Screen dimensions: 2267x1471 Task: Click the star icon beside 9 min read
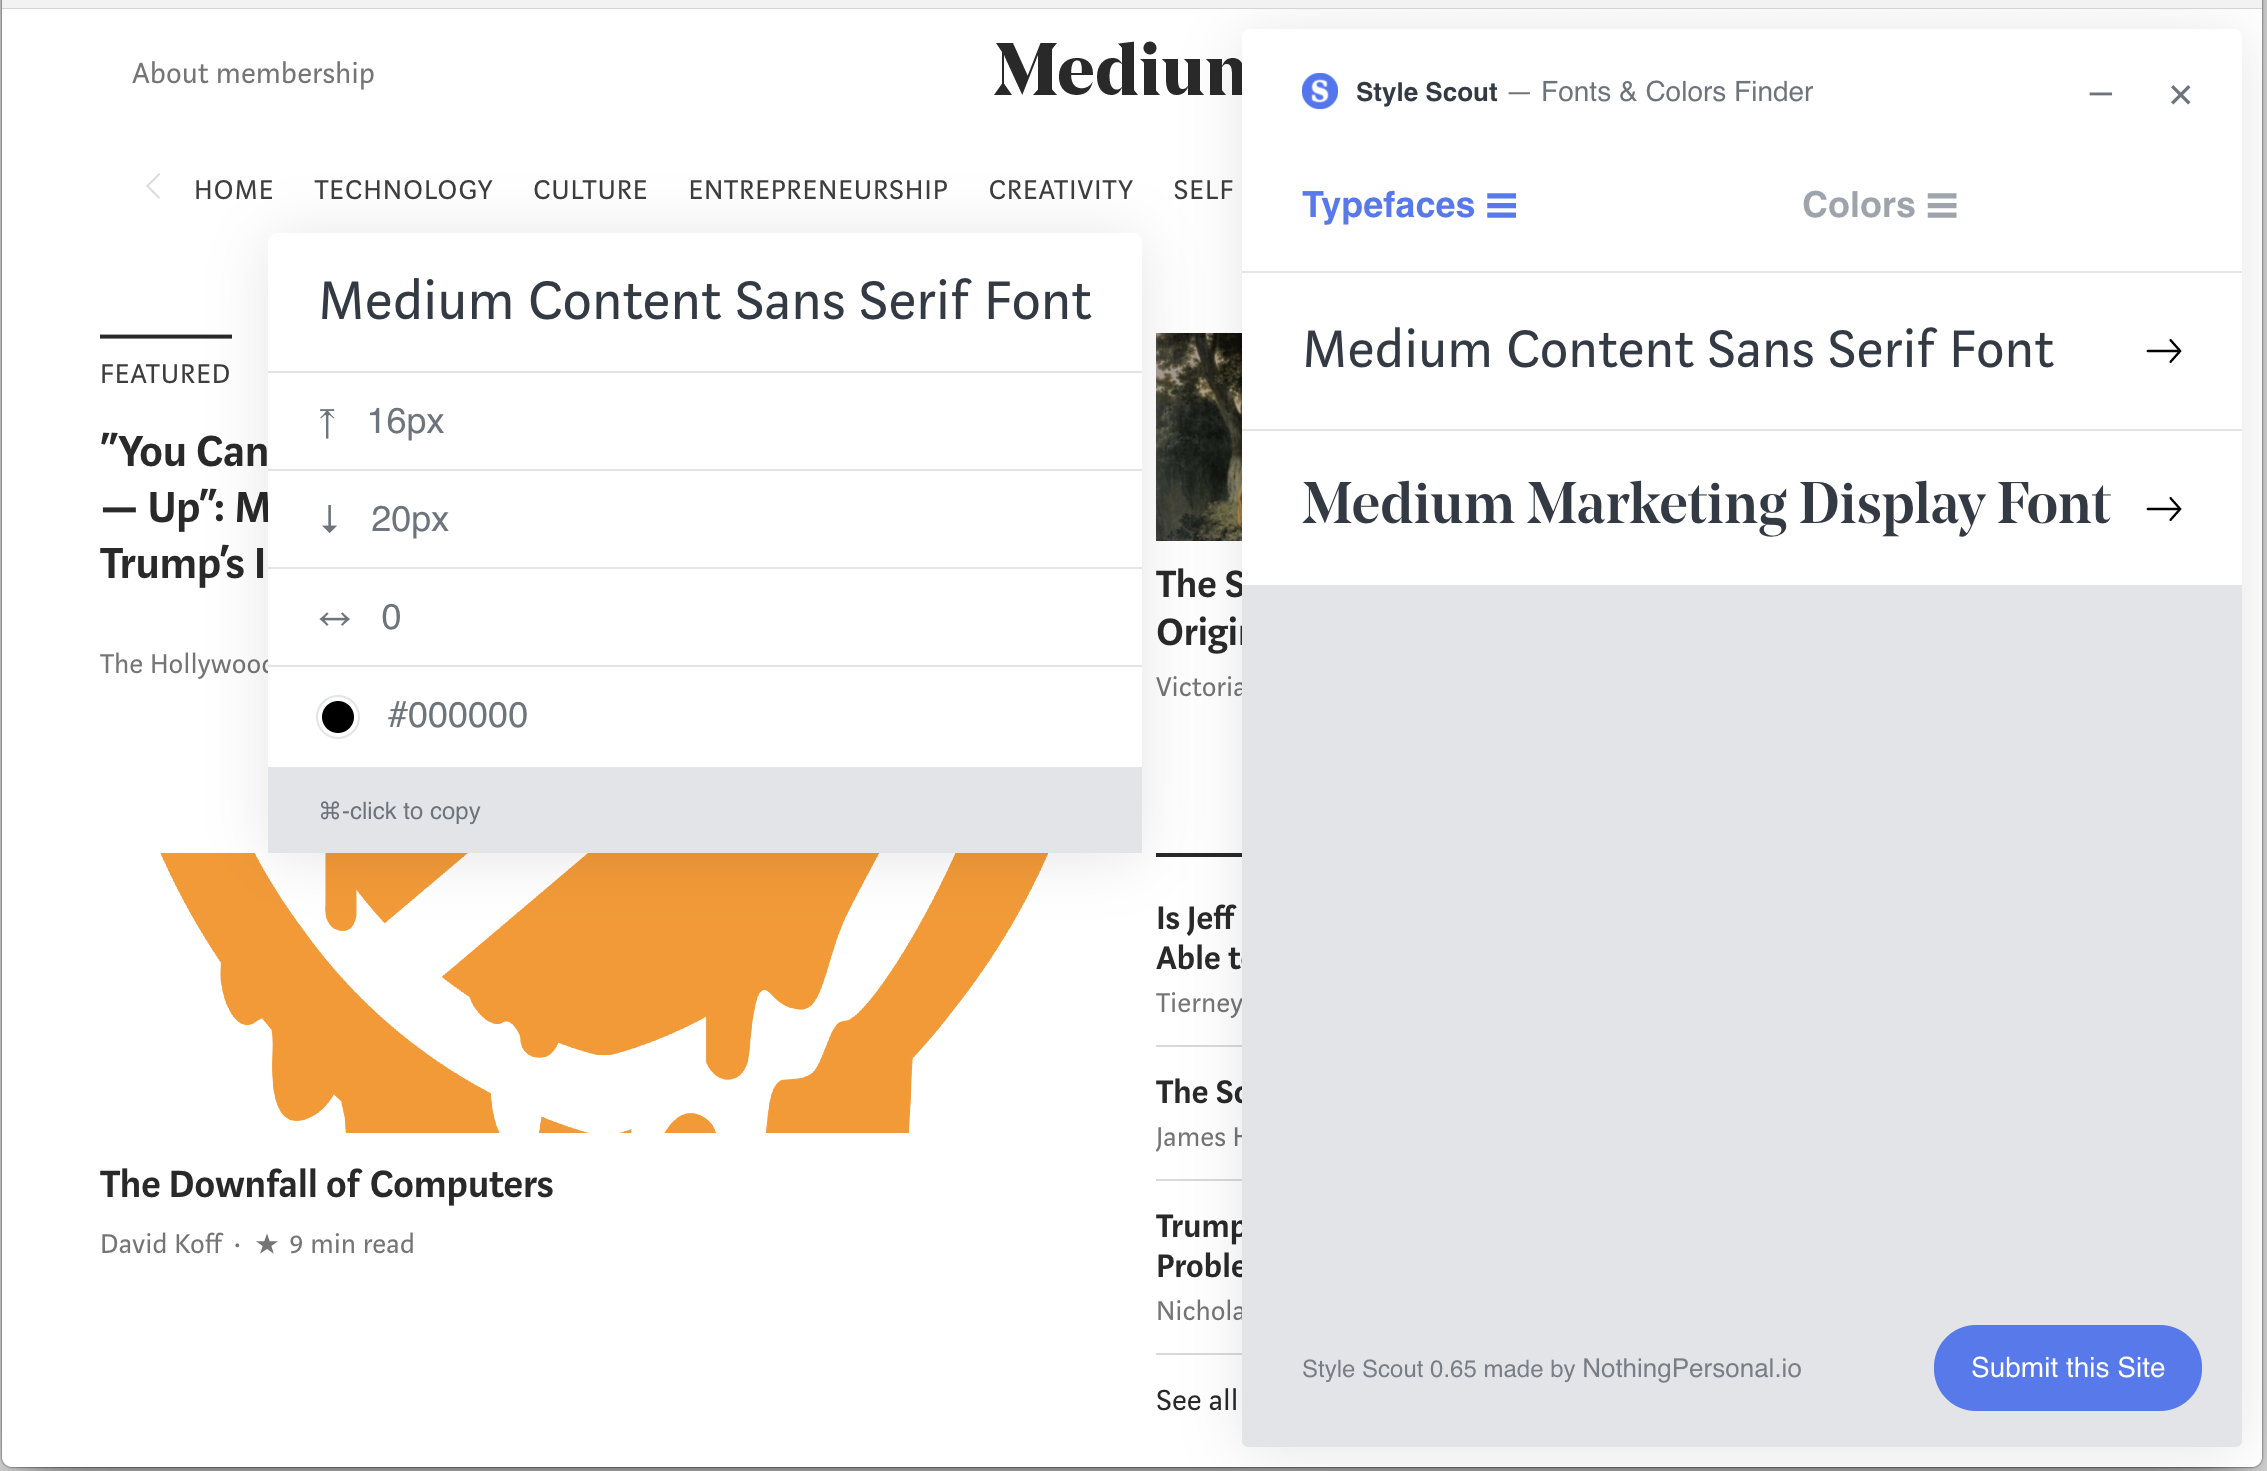pos(267,1244)
